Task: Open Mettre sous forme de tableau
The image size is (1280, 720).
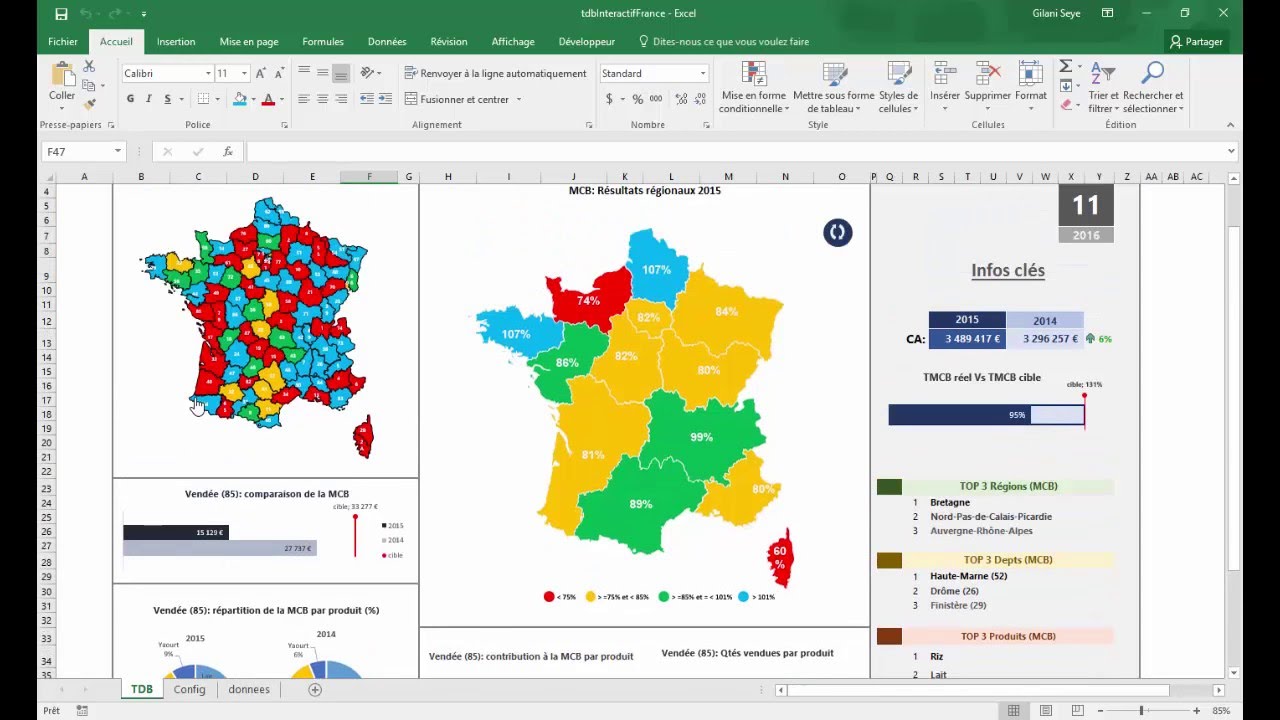Action: (834, 87)
